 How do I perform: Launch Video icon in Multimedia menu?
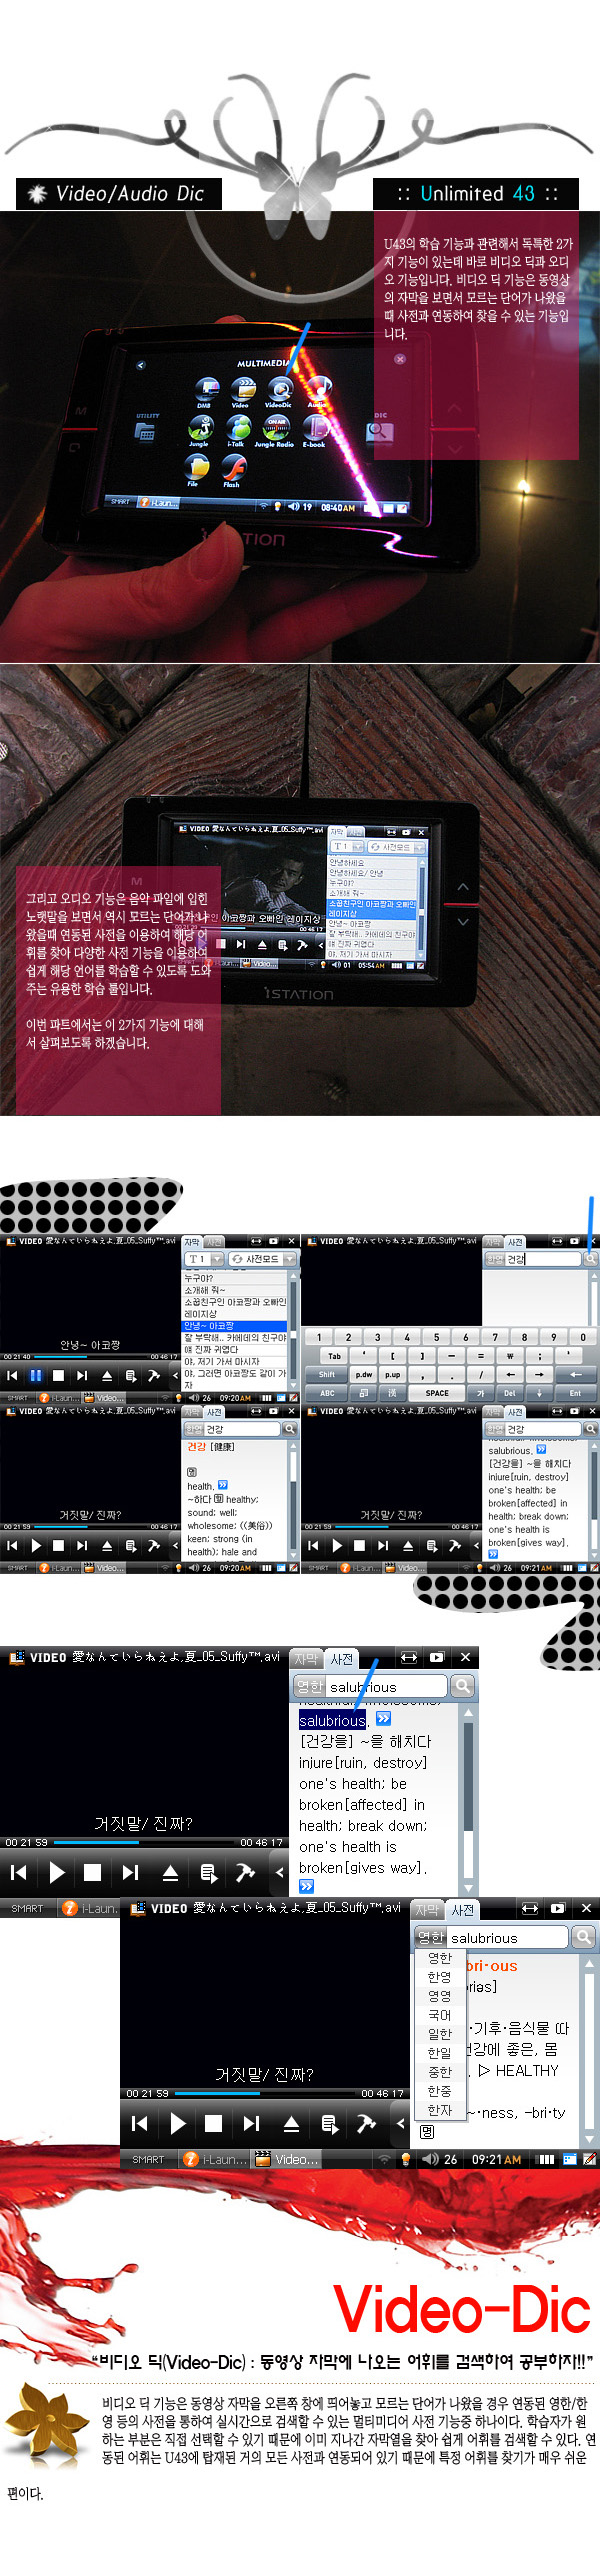point(241,392)
